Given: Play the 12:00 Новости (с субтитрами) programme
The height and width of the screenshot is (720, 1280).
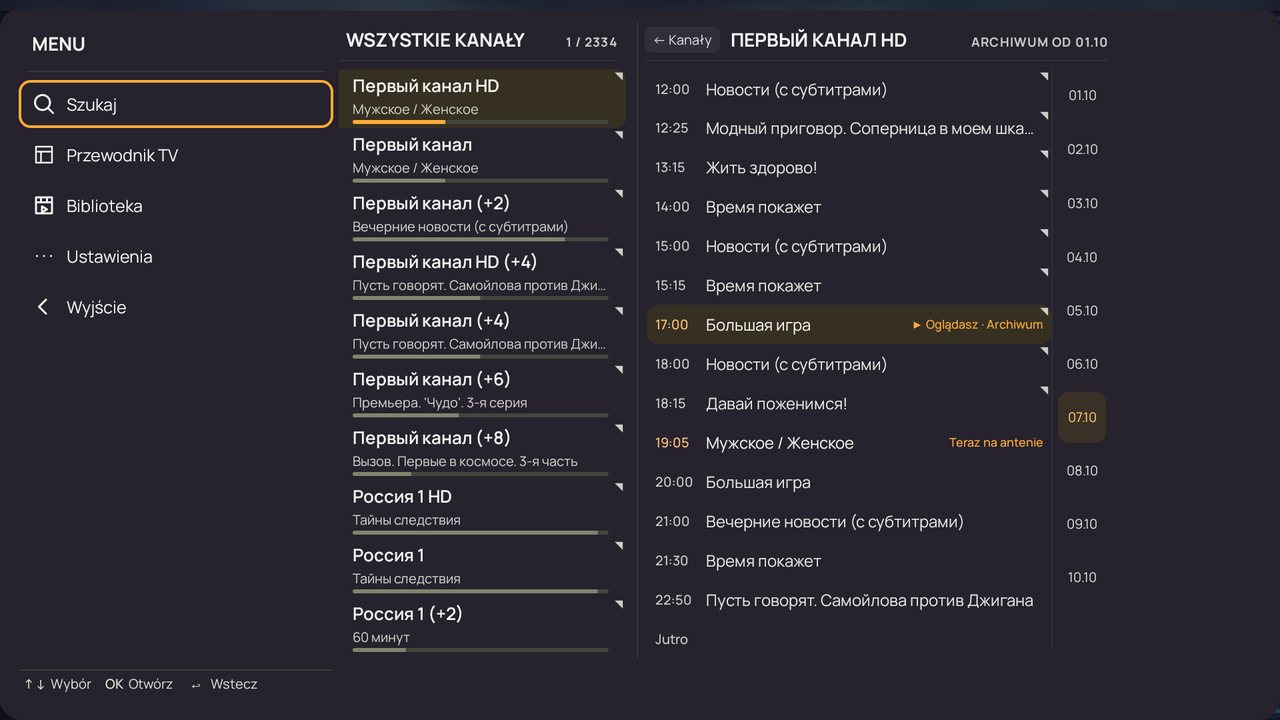Looking at the screenshot, I should 849,90.
